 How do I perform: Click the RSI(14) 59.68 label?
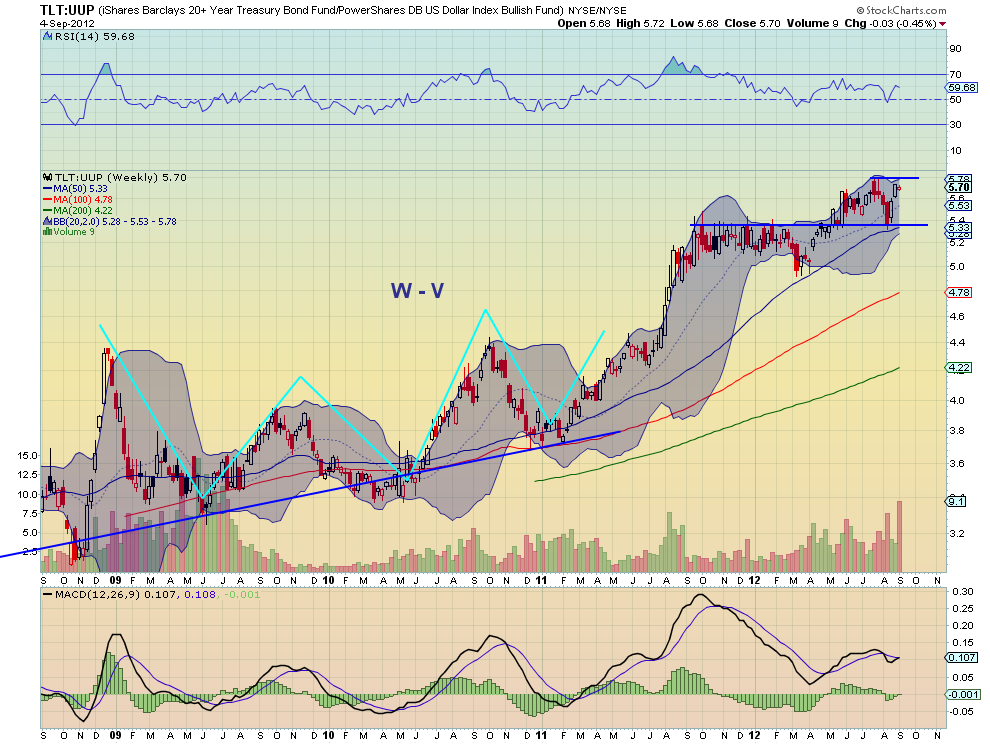95,37
